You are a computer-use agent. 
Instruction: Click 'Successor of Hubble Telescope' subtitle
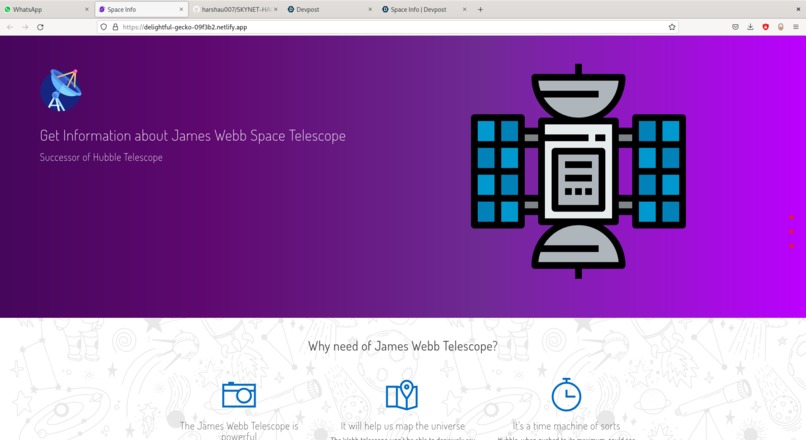coord(101,157)
